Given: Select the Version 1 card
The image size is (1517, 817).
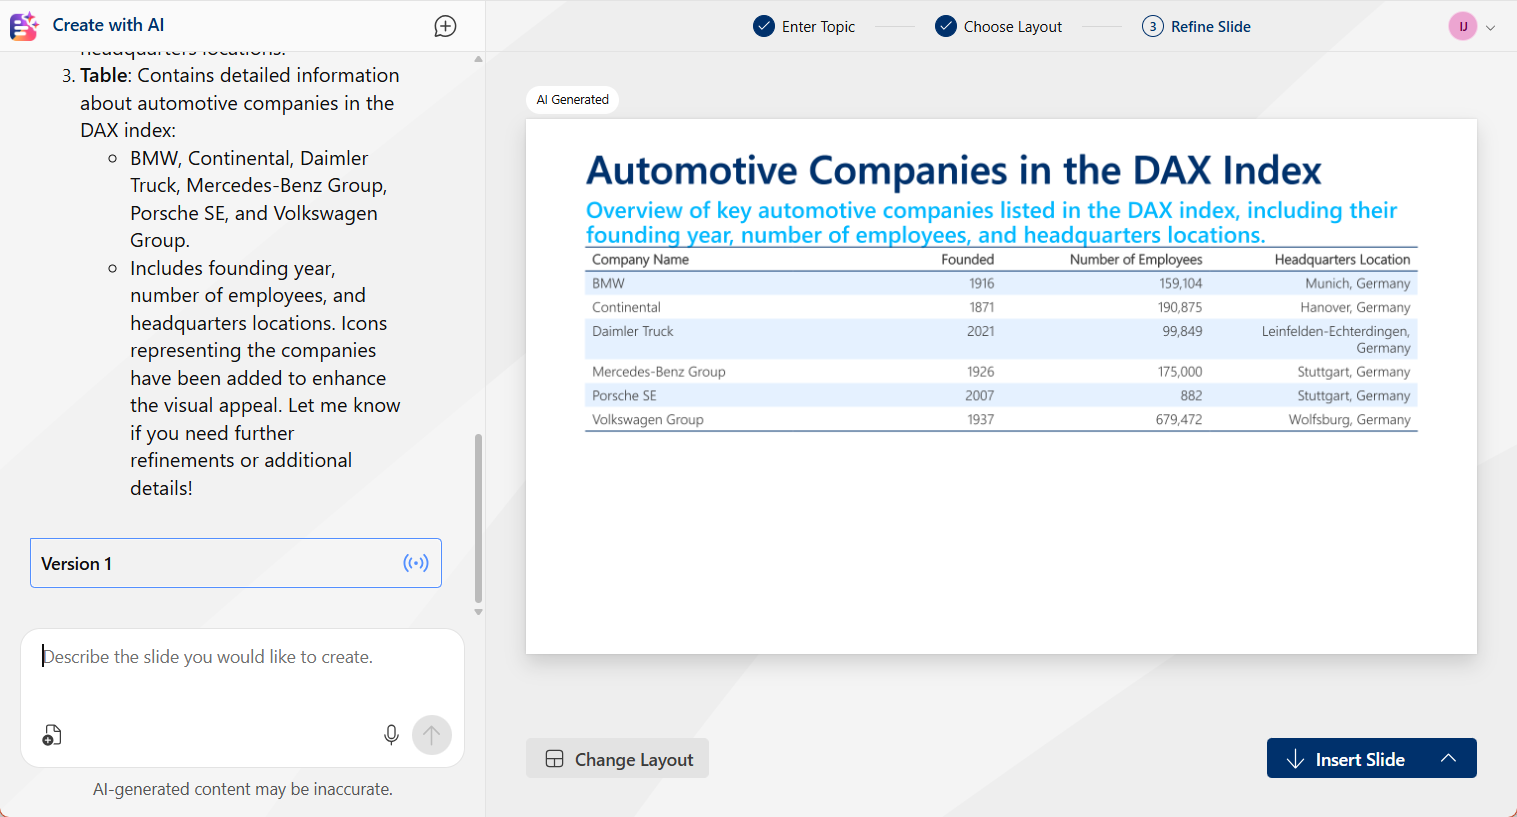Looking at the screenshot, I should point(236,563).
